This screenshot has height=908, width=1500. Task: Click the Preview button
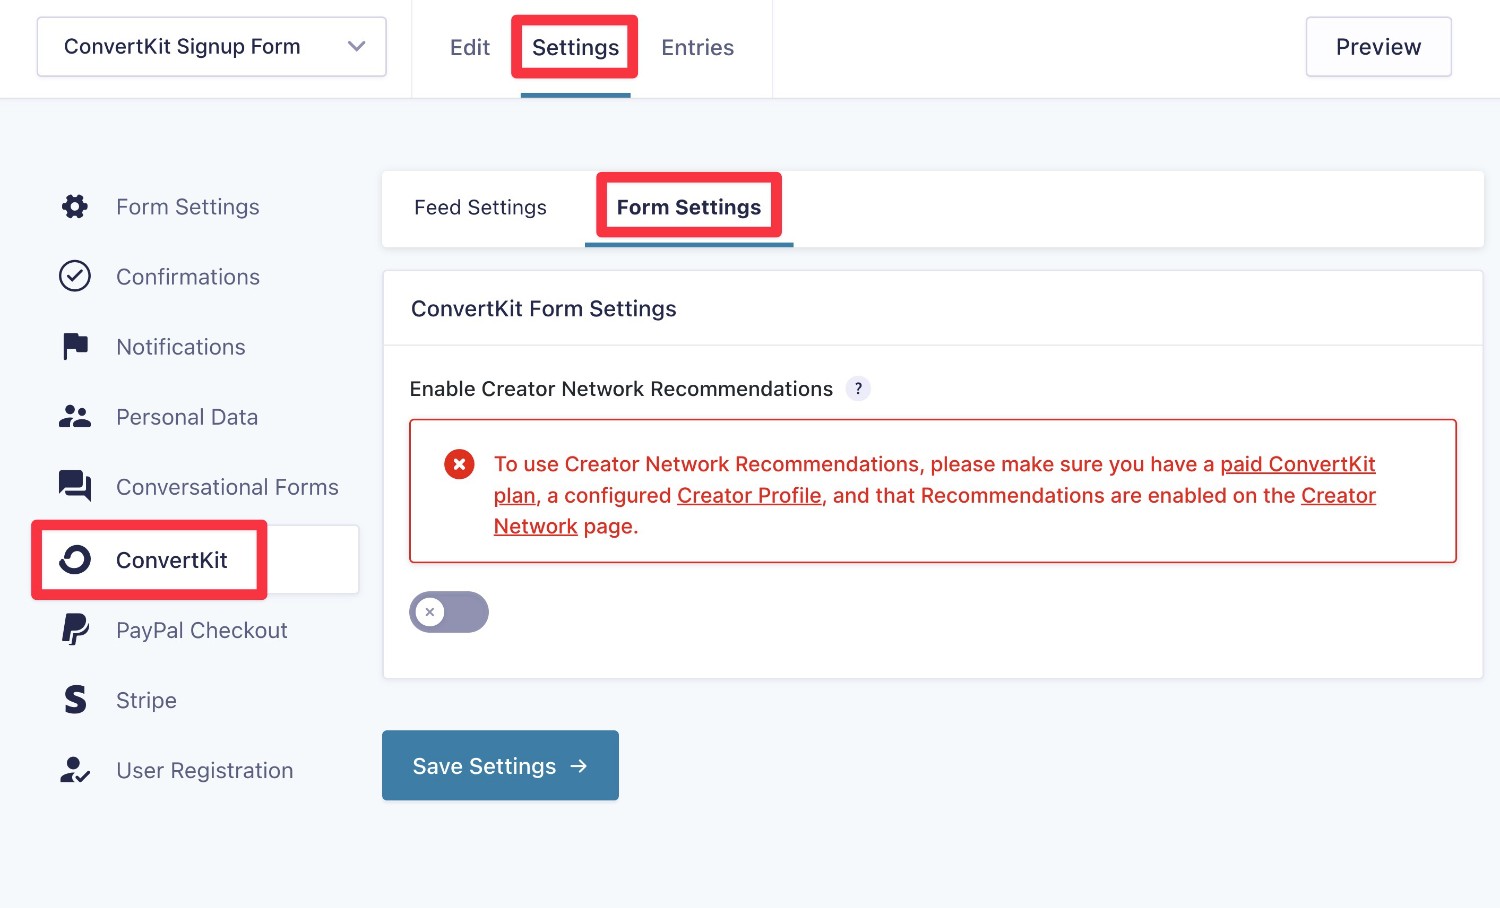(x=1378, y=47)
